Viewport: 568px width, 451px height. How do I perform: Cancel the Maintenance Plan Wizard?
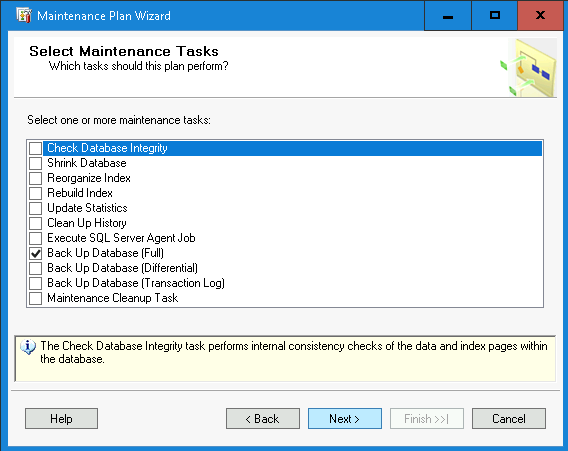pos(509,419)
